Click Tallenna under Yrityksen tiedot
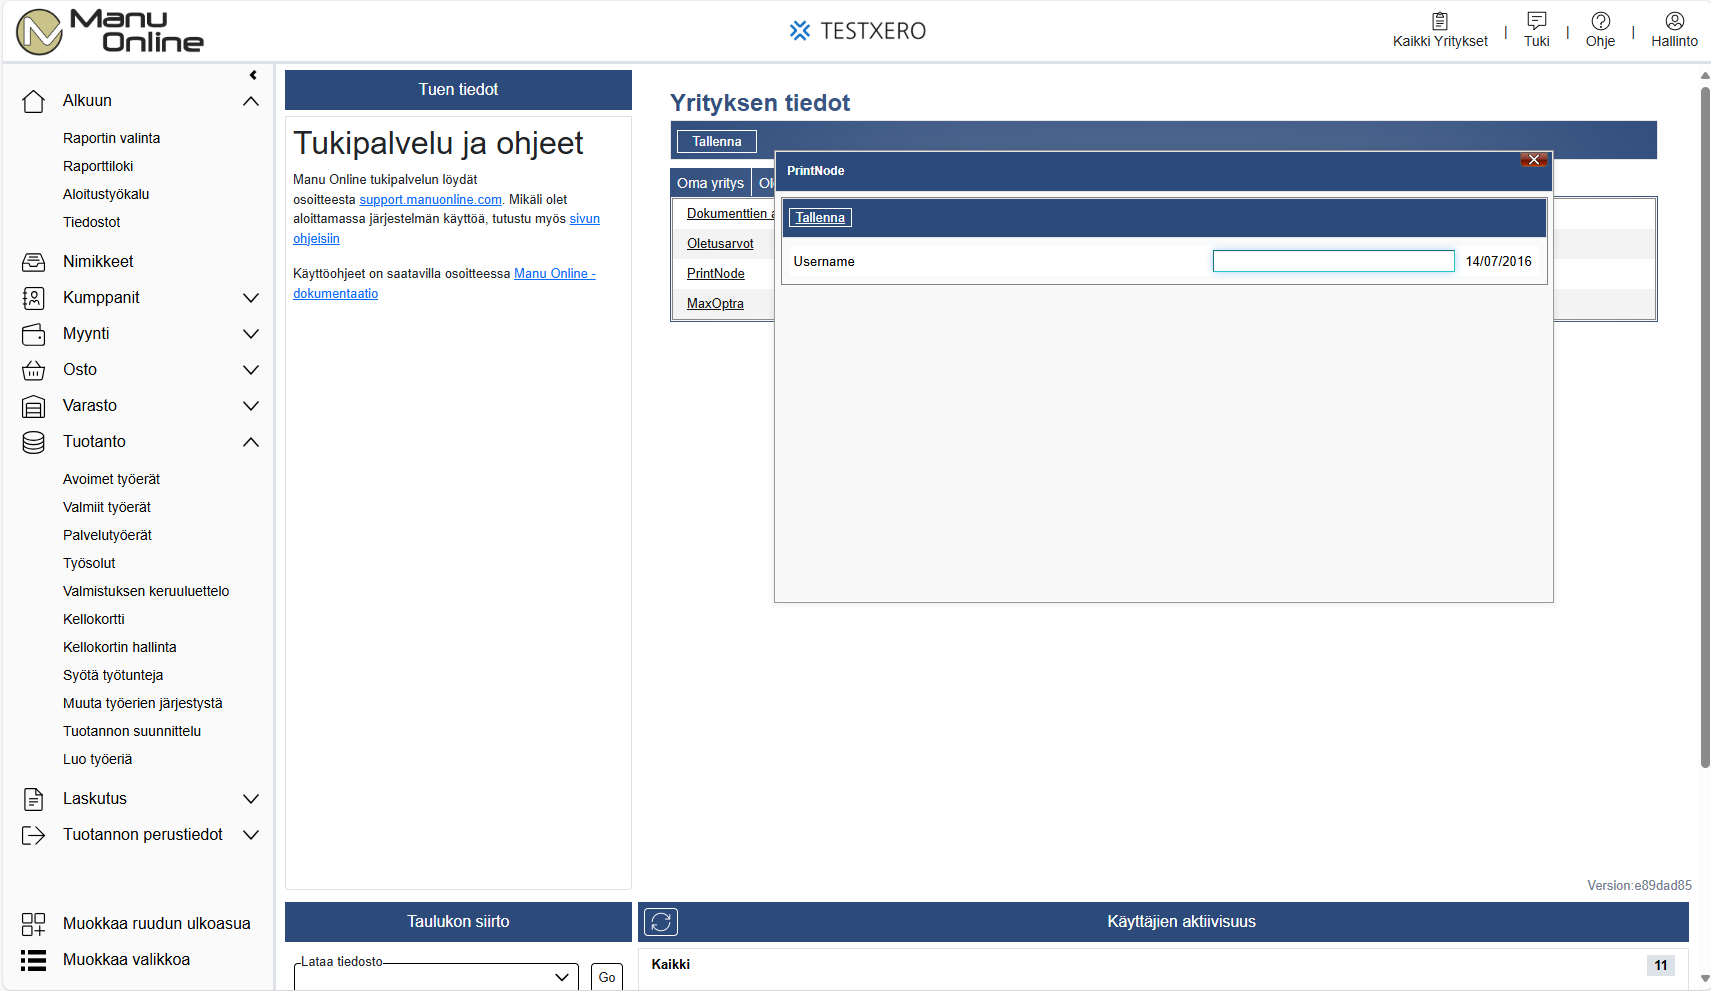 coord(717,142)
